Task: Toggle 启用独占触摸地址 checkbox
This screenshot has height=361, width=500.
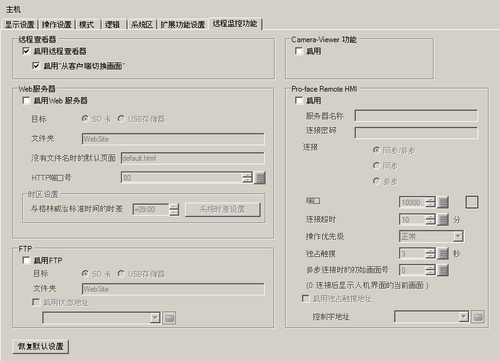Action: pos(305,298)
